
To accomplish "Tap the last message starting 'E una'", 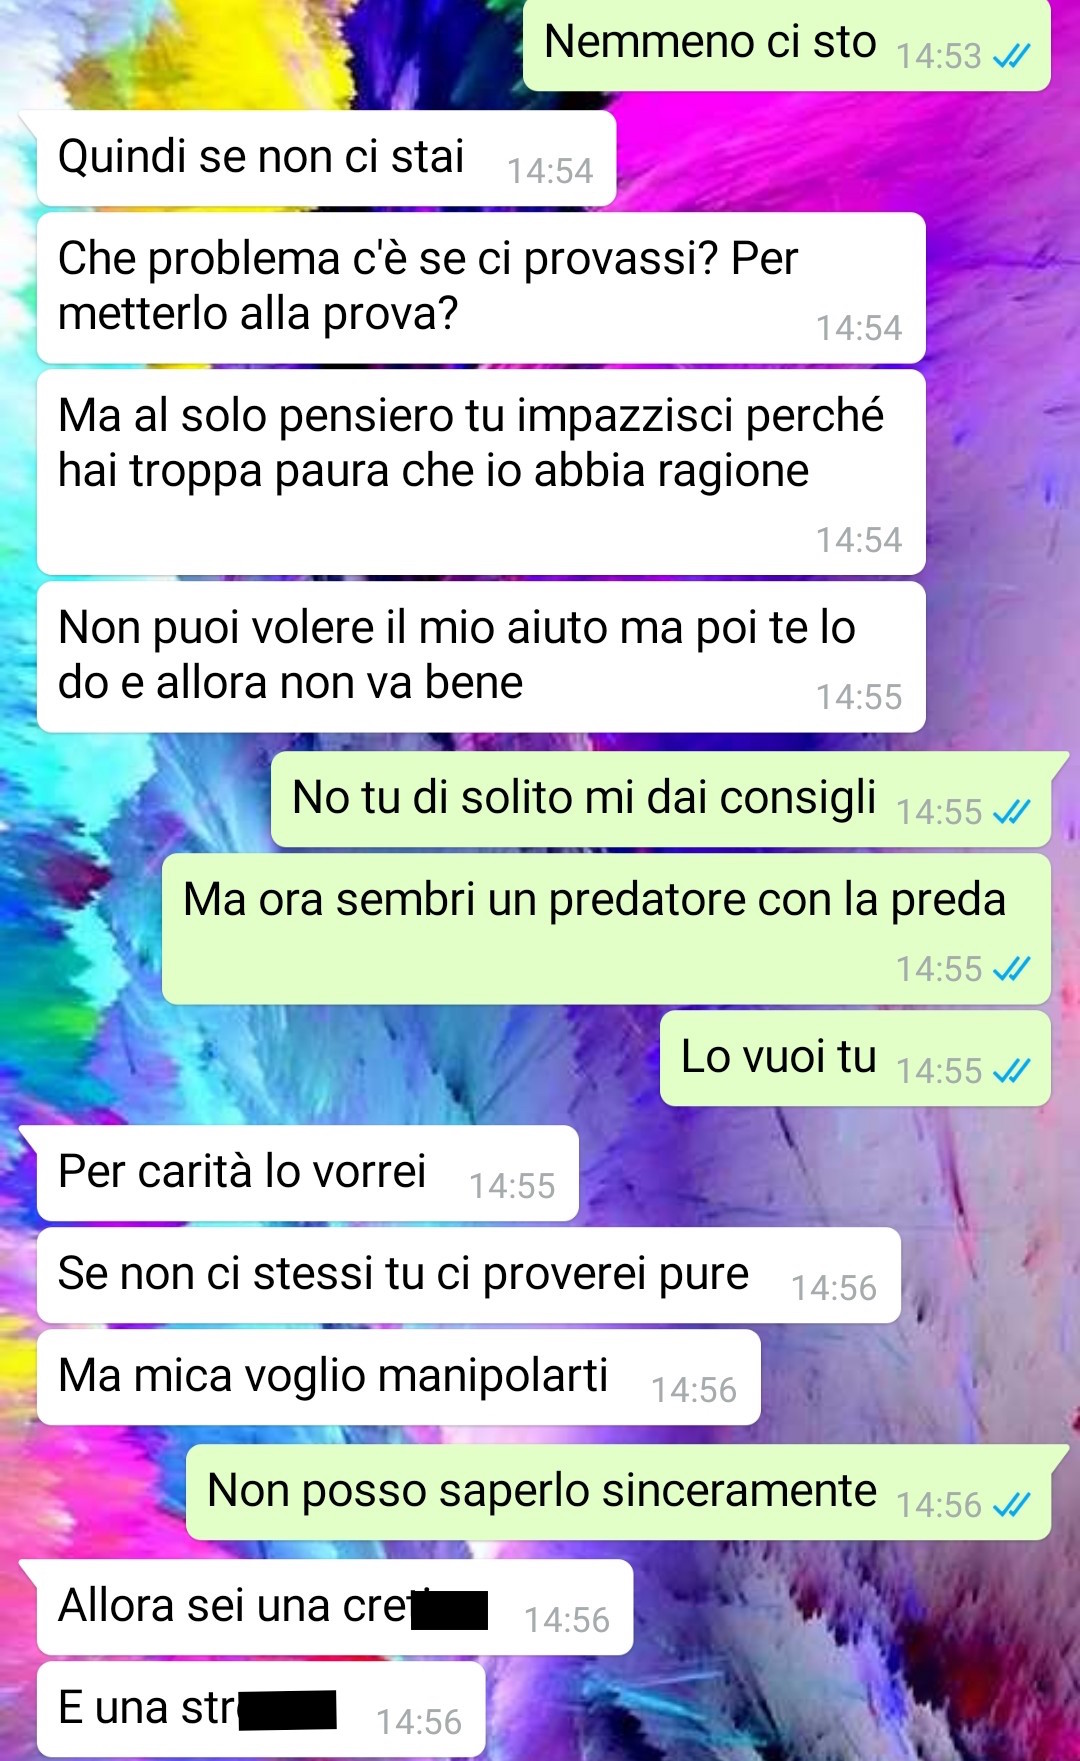I will pos(261,1709).
